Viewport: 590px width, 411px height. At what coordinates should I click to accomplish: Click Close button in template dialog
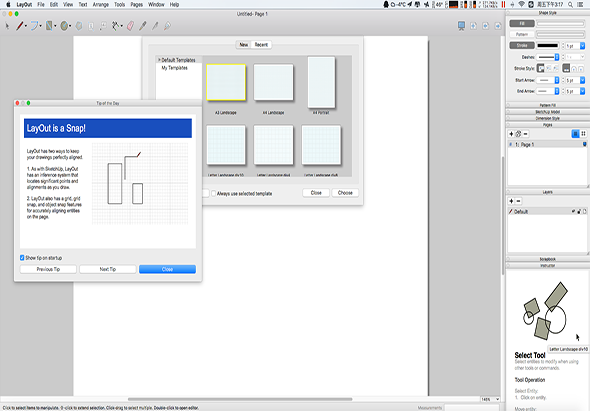[316, 193]
